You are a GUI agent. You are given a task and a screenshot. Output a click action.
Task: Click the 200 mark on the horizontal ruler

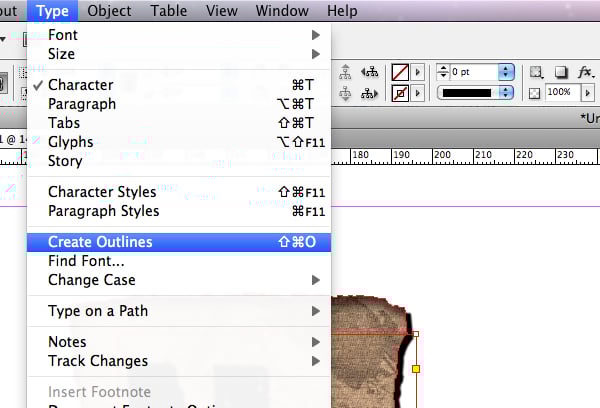click(x=442, y=155)
